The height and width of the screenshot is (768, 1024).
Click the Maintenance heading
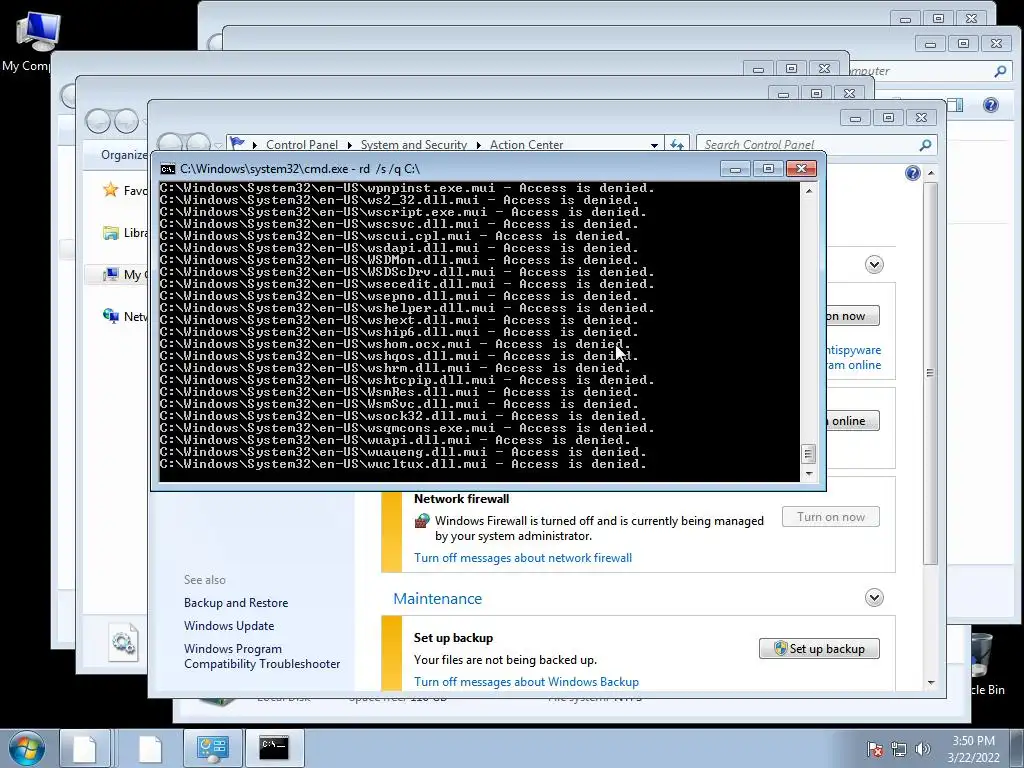[x=438, y=599]
